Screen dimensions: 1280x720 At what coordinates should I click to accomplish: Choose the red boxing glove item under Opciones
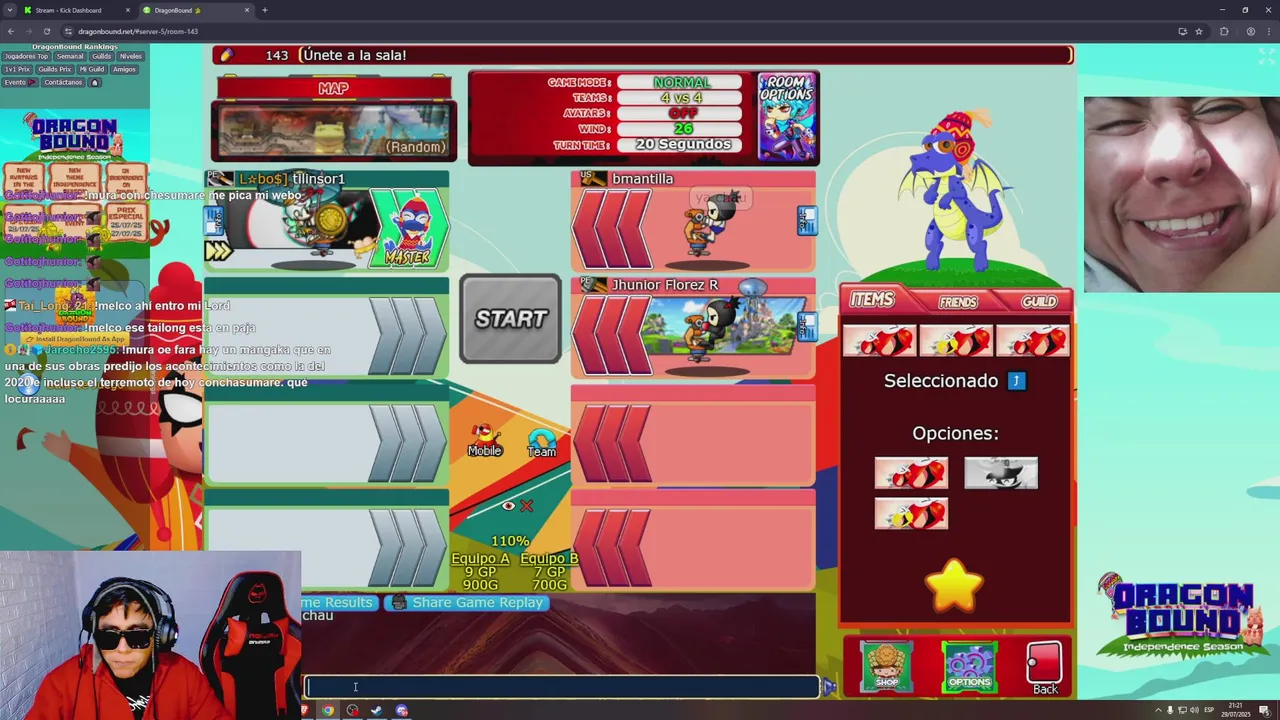point(911,473)
